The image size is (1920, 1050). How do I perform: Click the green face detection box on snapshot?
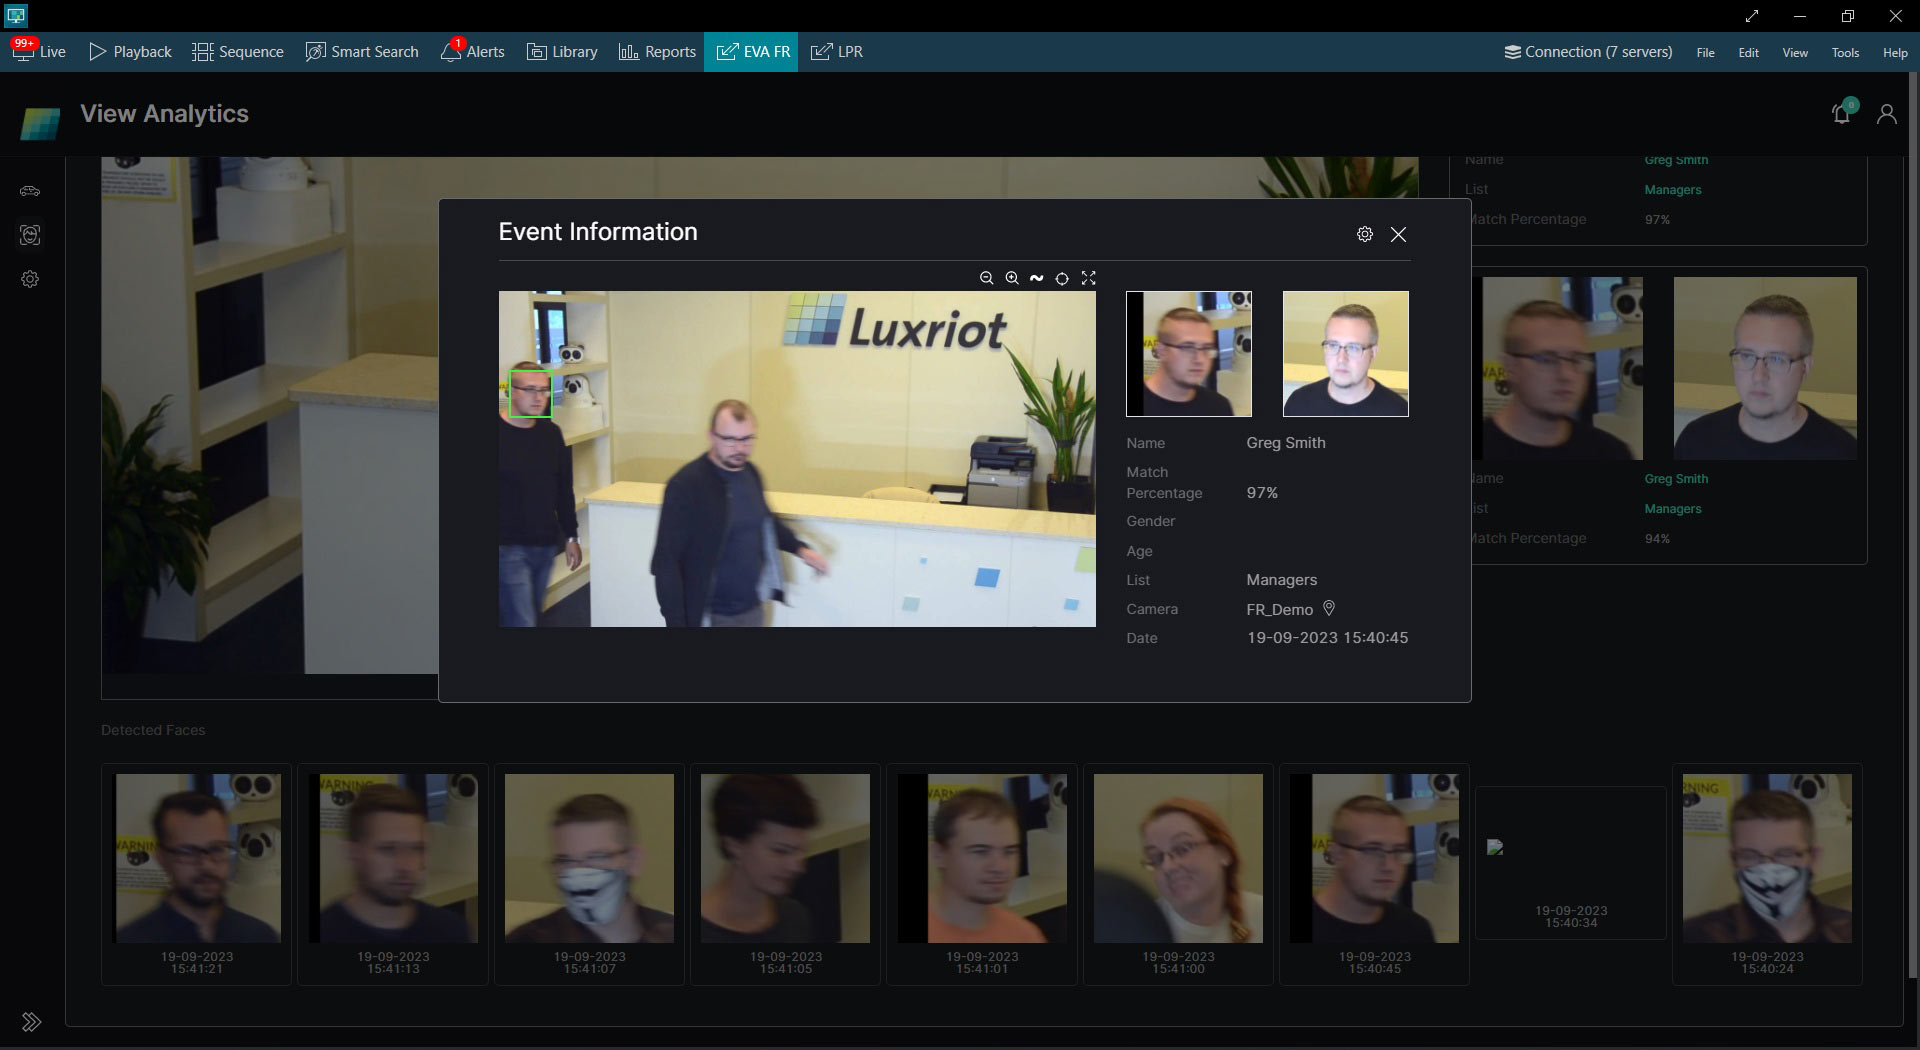(x=530, y=394)
